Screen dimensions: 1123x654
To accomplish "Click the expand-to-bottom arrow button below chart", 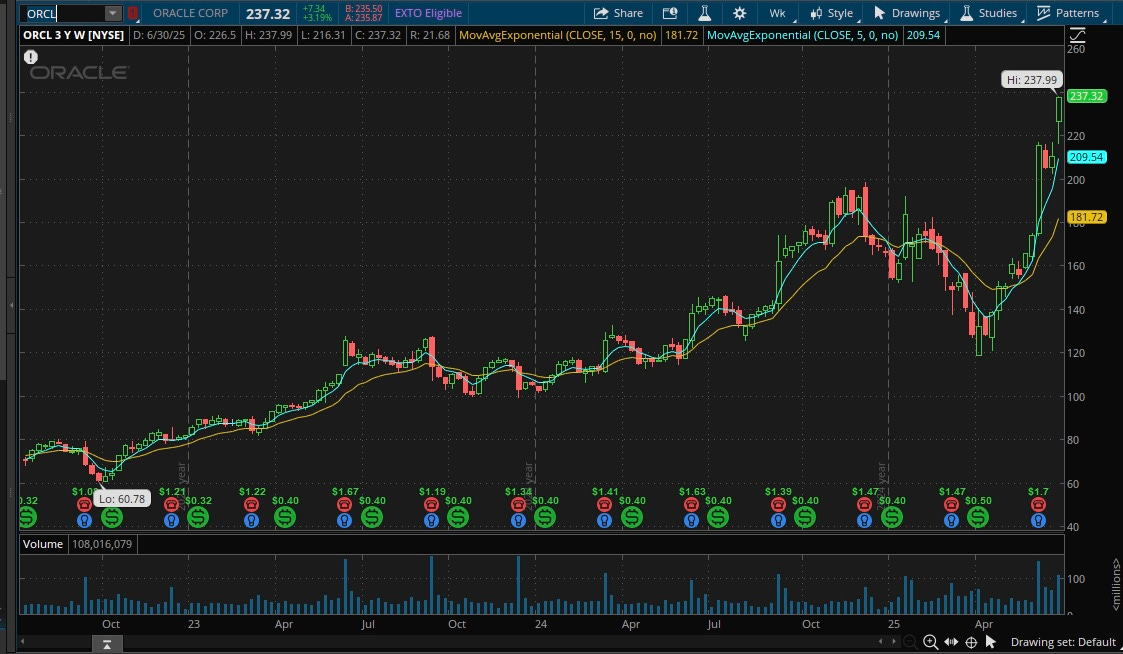I will [107, 645].
